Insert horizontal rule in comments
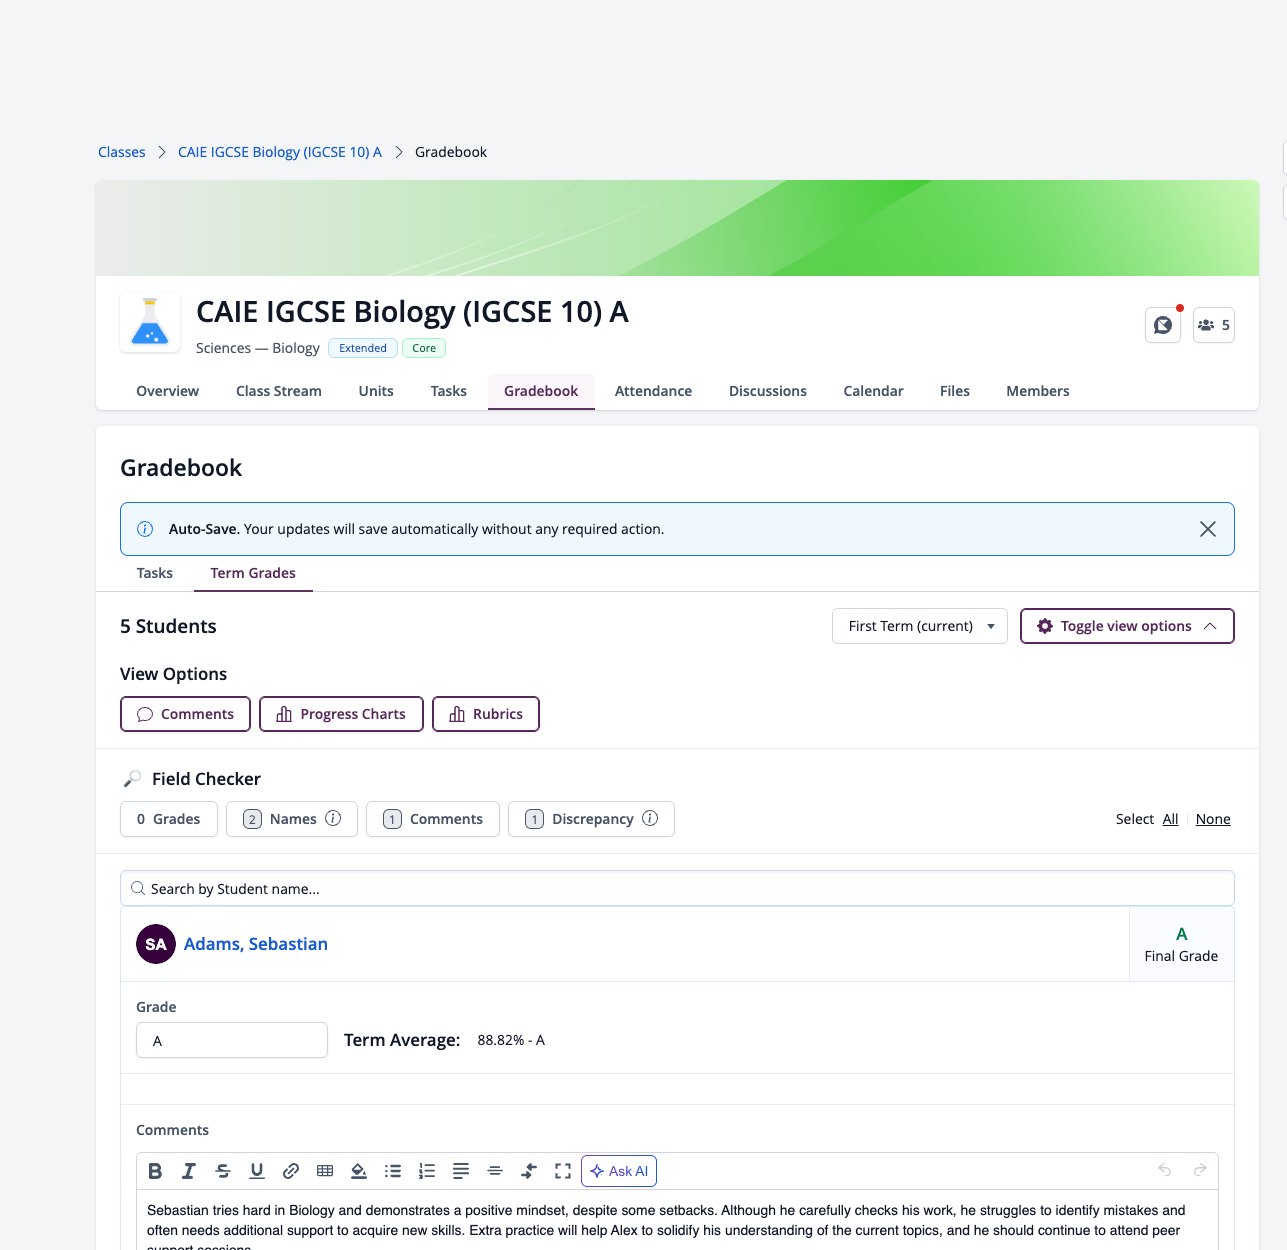Viewport: 1287px width, 1250px height. coord(495,1171)
